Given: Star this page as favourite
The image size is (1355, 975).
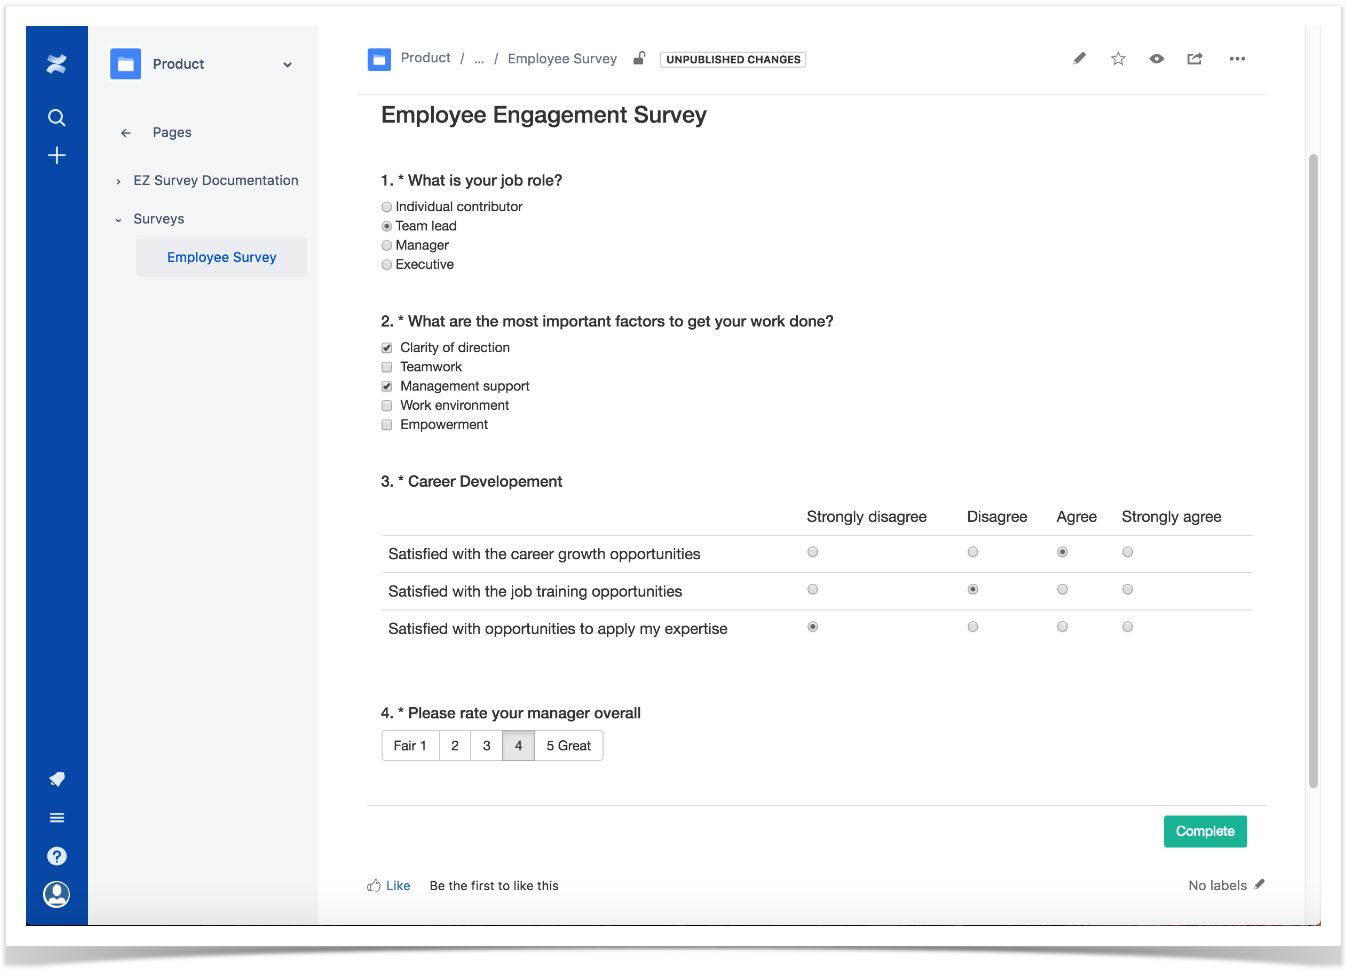Looking at the screenshot, I should [x=1118, y=59].
